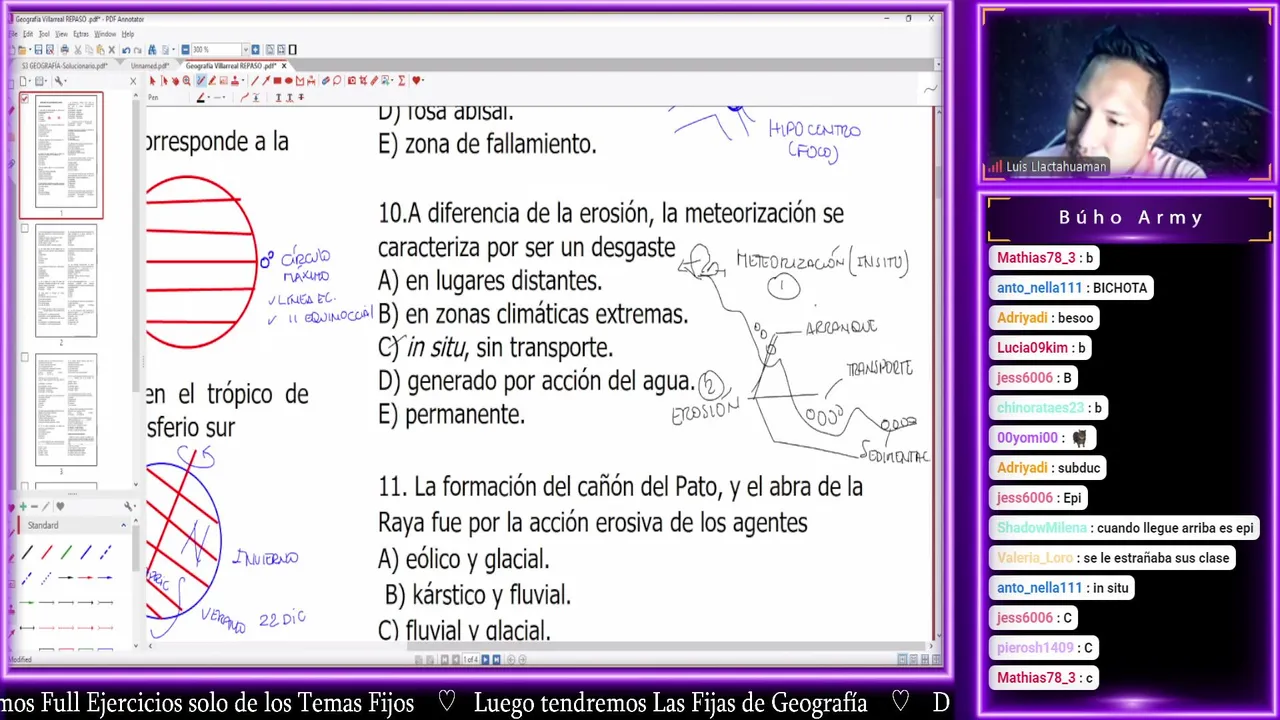Select the Stamp tool
The width and height of the screenshot is (1280, 720).
[235, 81]
